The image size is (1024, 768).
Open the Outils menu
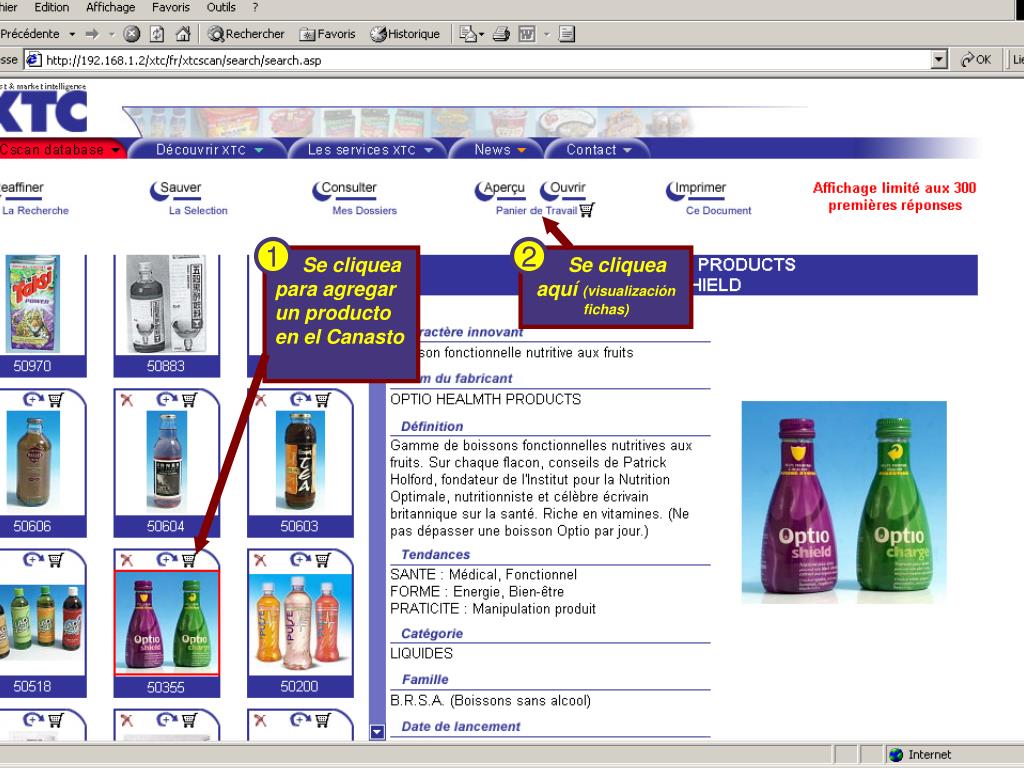pos(221,7)
